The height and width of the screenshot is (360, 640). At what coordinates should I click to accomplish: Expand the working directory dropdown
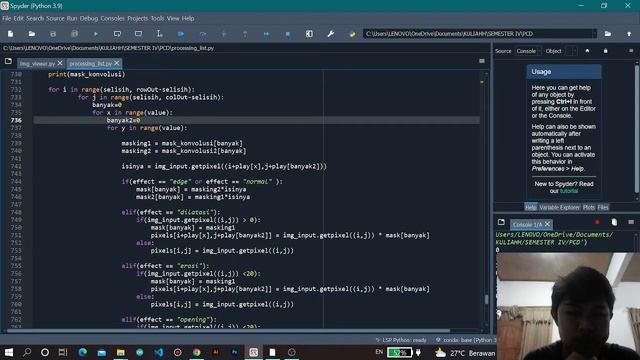click(594, 34)
